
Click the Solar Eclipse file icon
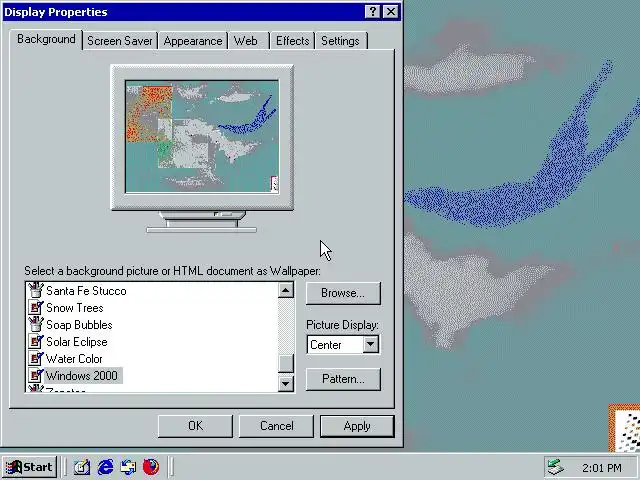(x=36, y=342)
